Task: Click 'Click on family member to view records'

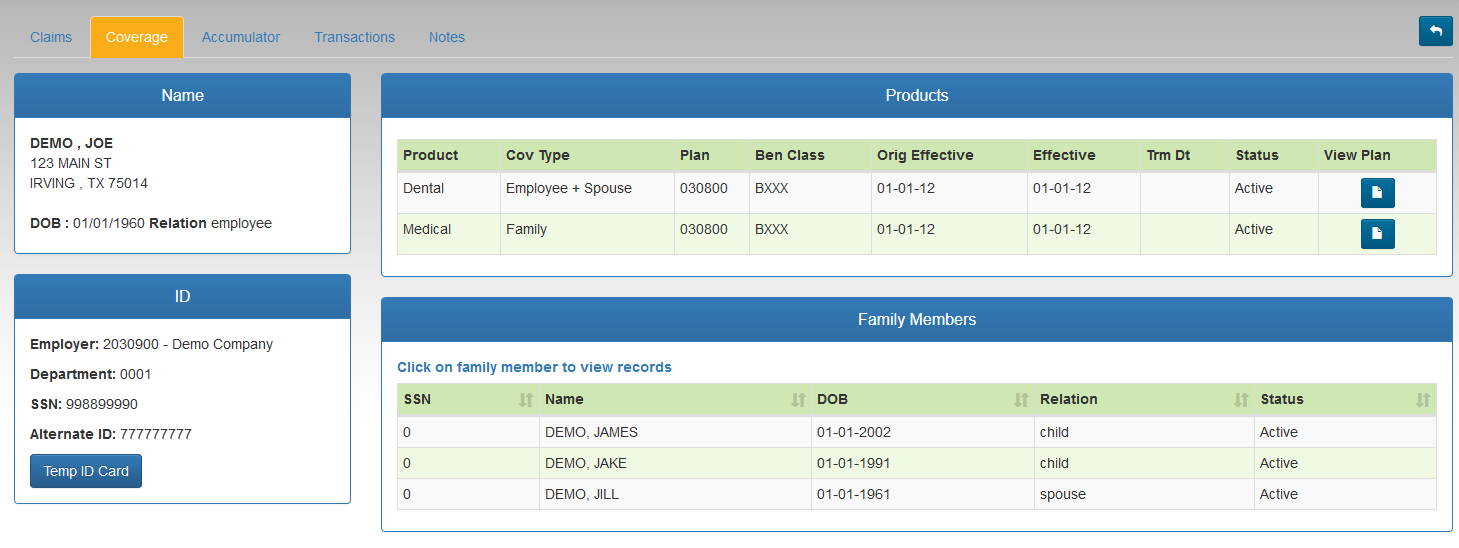Action: [534, 367]
